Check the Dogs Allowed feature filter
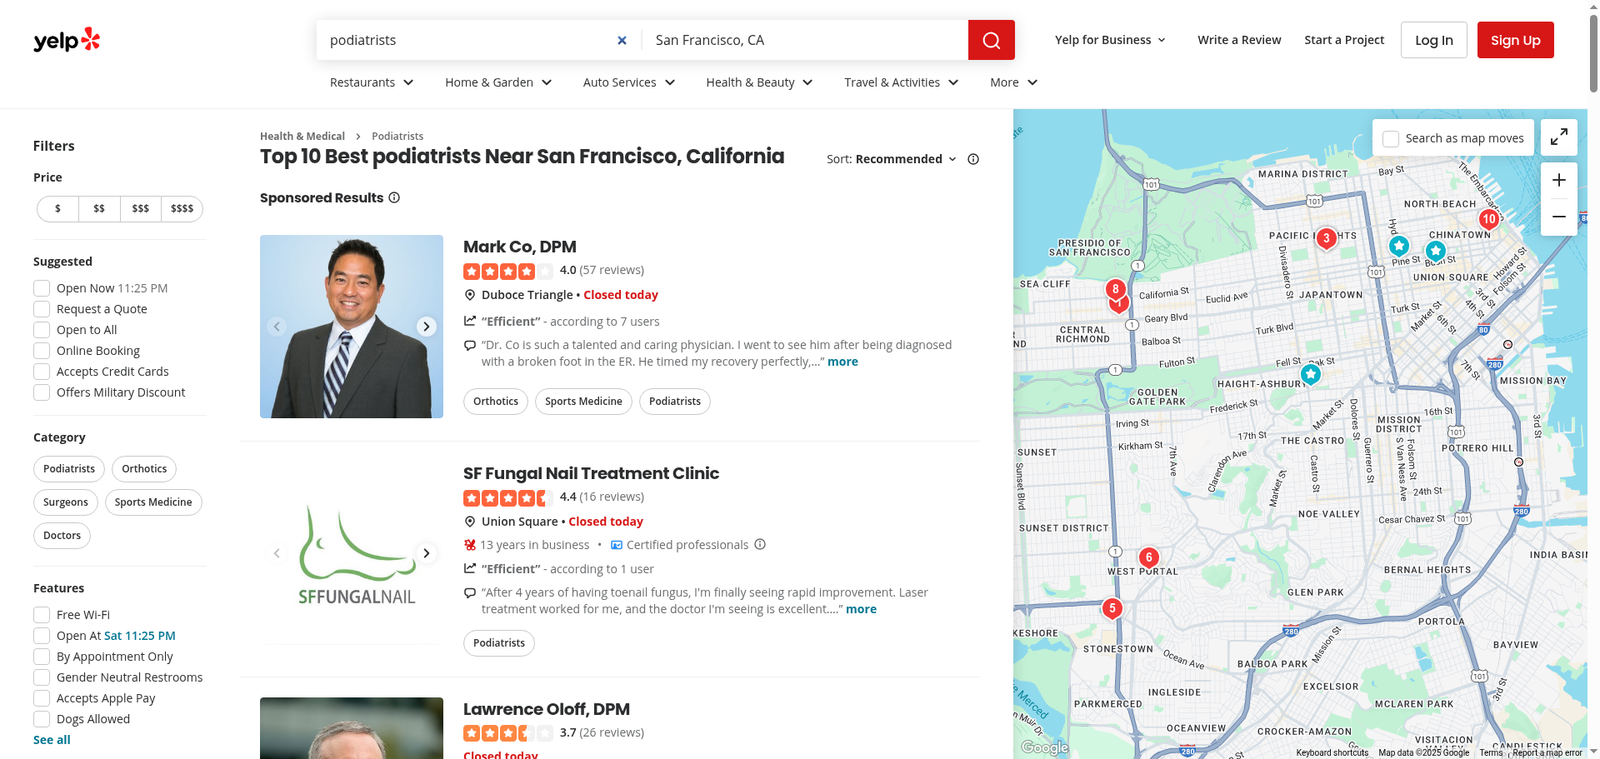The height and width of the screenshot is (759, 1600). point(42,719)
